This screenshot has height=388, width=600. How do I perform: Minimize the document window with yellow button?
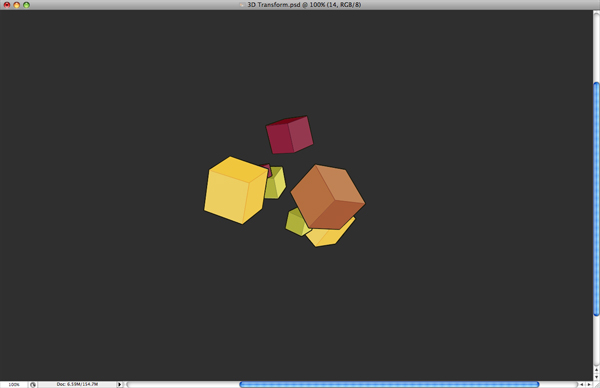(x=16, y=5)
